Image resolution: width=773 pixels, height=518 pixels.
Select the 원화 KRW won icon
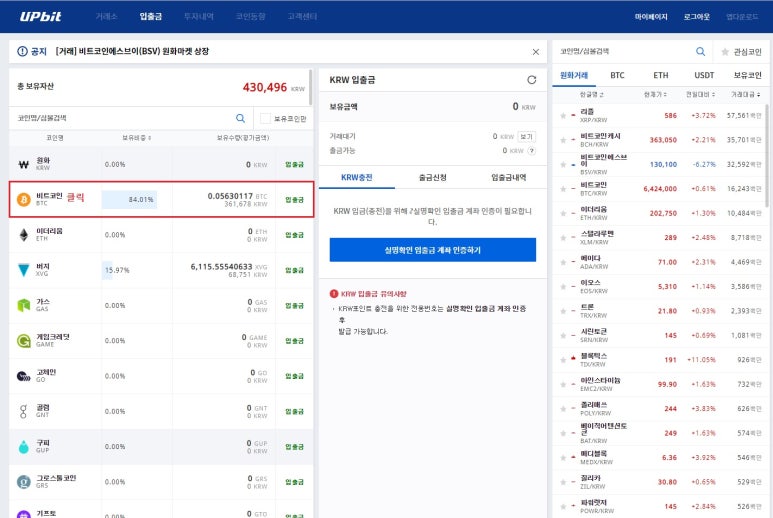pos(24,165)
